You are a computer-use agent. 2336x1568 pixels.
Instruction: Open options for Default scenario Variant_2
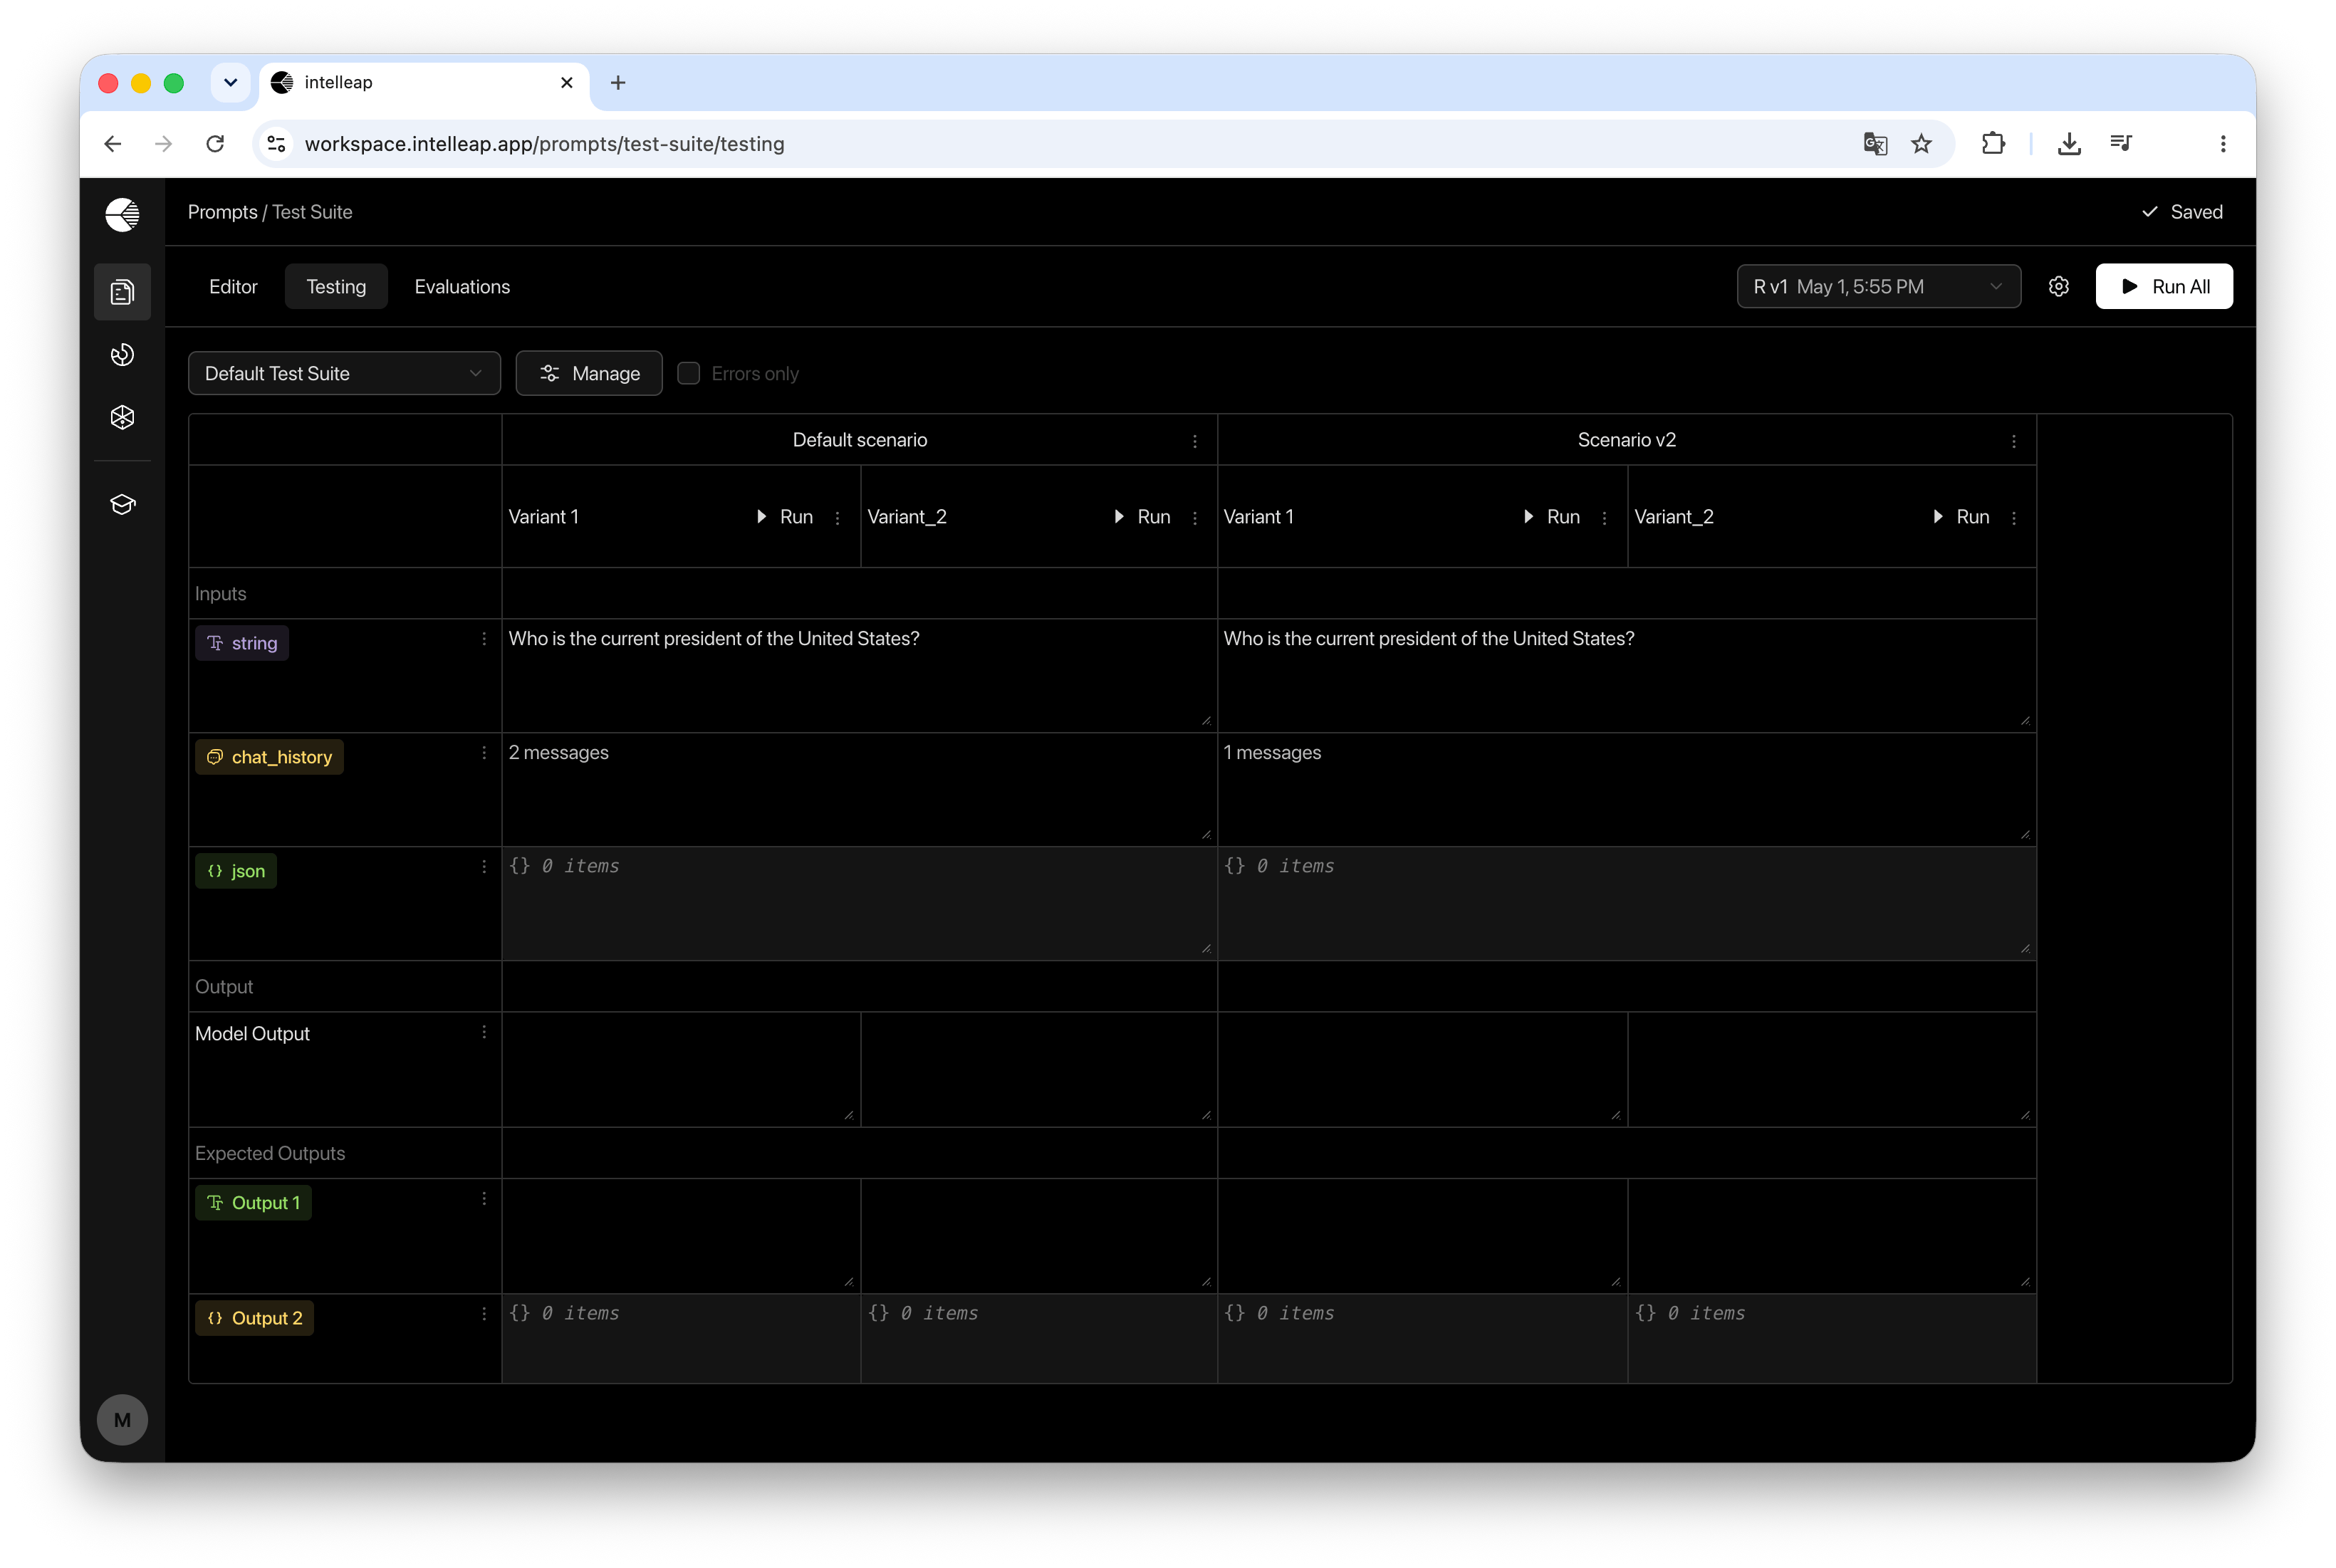(x=1194, y=517)
